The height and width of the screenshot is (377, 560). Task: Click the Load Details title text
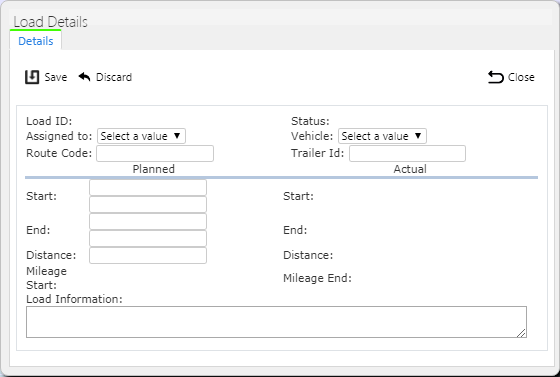[x=50, y=22]
